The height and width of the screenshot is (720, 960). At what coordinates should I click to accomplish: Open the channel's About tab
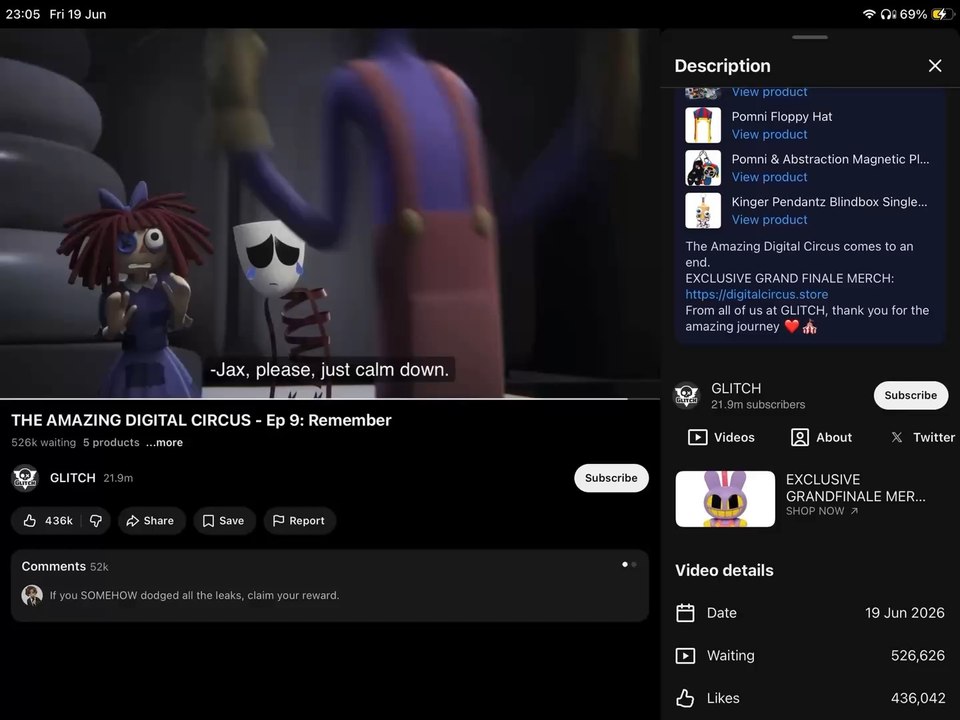[x=821, y=437]
